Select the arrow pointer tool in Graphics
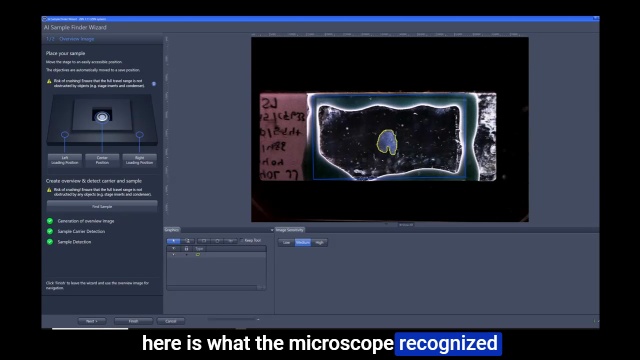The height and width of the screenshot is (360, 640). pyautogui.click(x=173, y=241)
